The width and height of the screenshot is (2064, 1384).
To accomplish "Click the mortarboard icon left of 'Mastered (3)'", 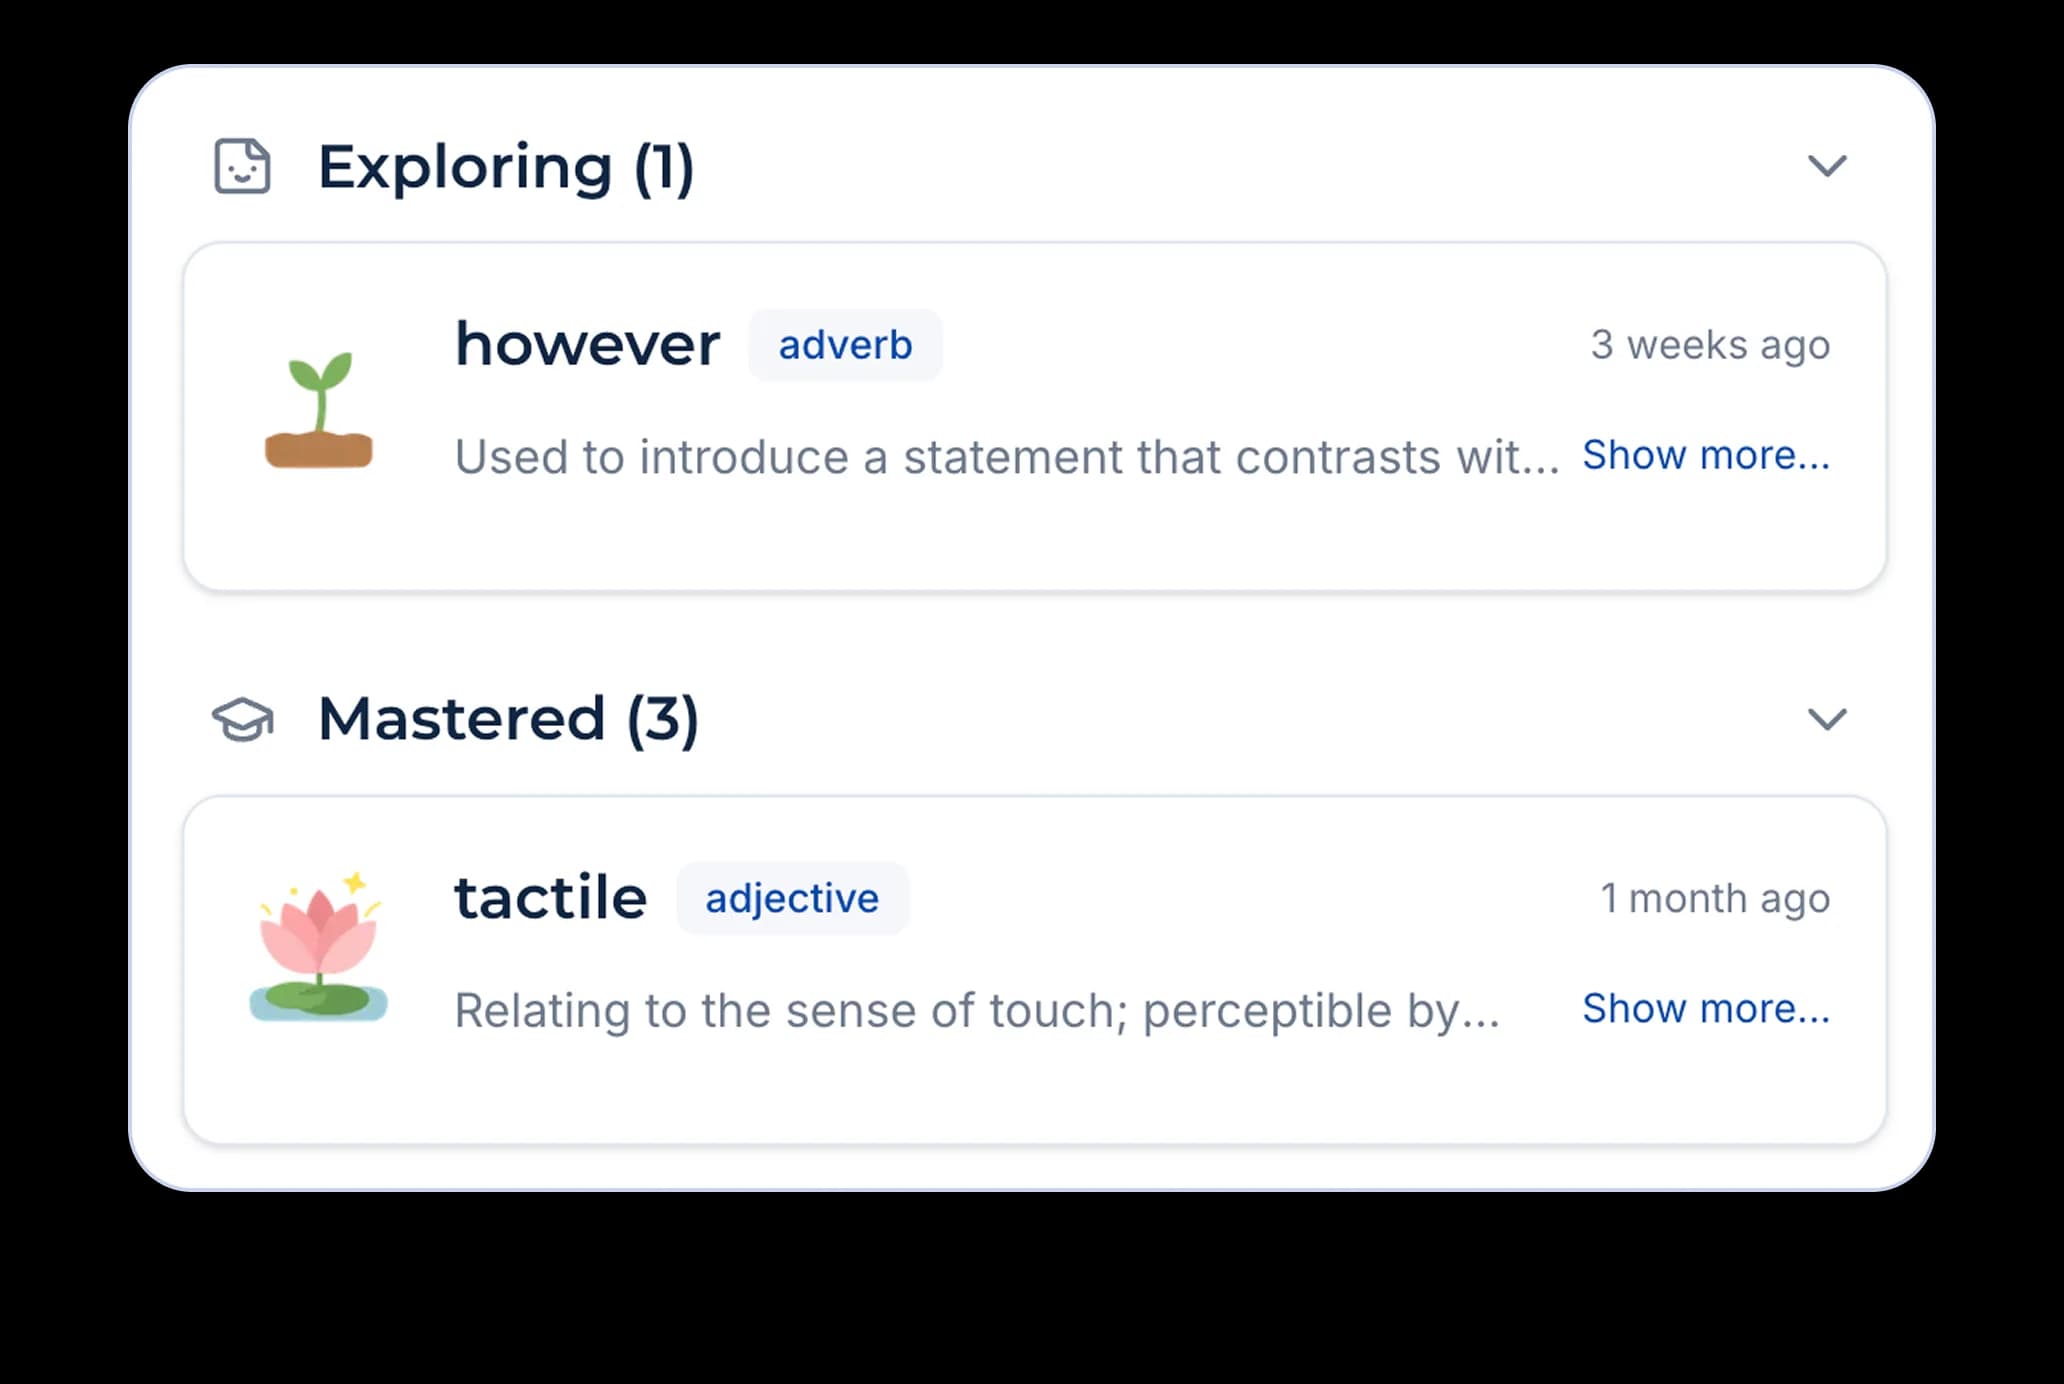I will click(243, 718).
